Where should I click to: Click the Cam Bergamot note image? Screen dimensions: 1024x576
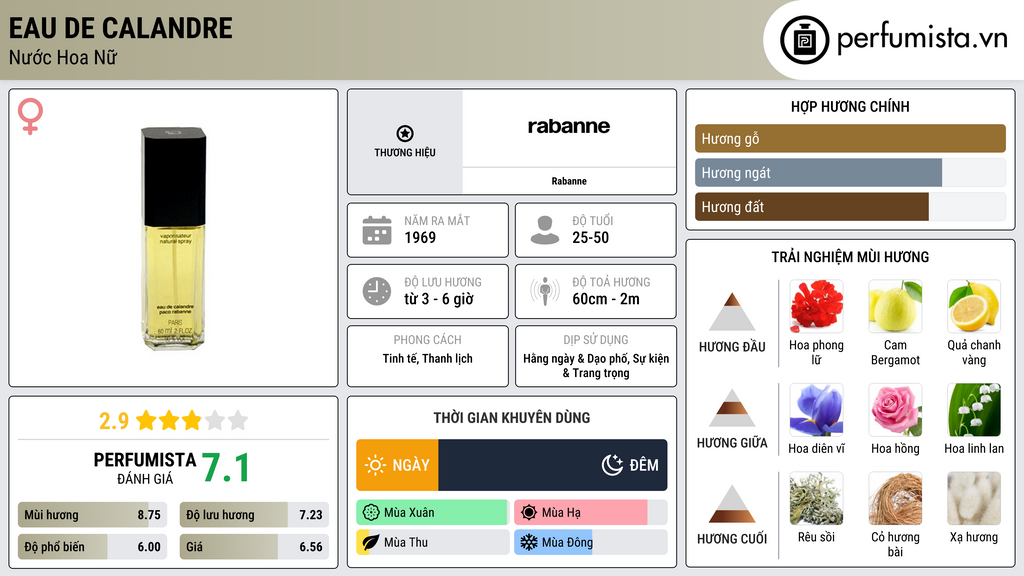pyautogui.click(x=895, y=306)
